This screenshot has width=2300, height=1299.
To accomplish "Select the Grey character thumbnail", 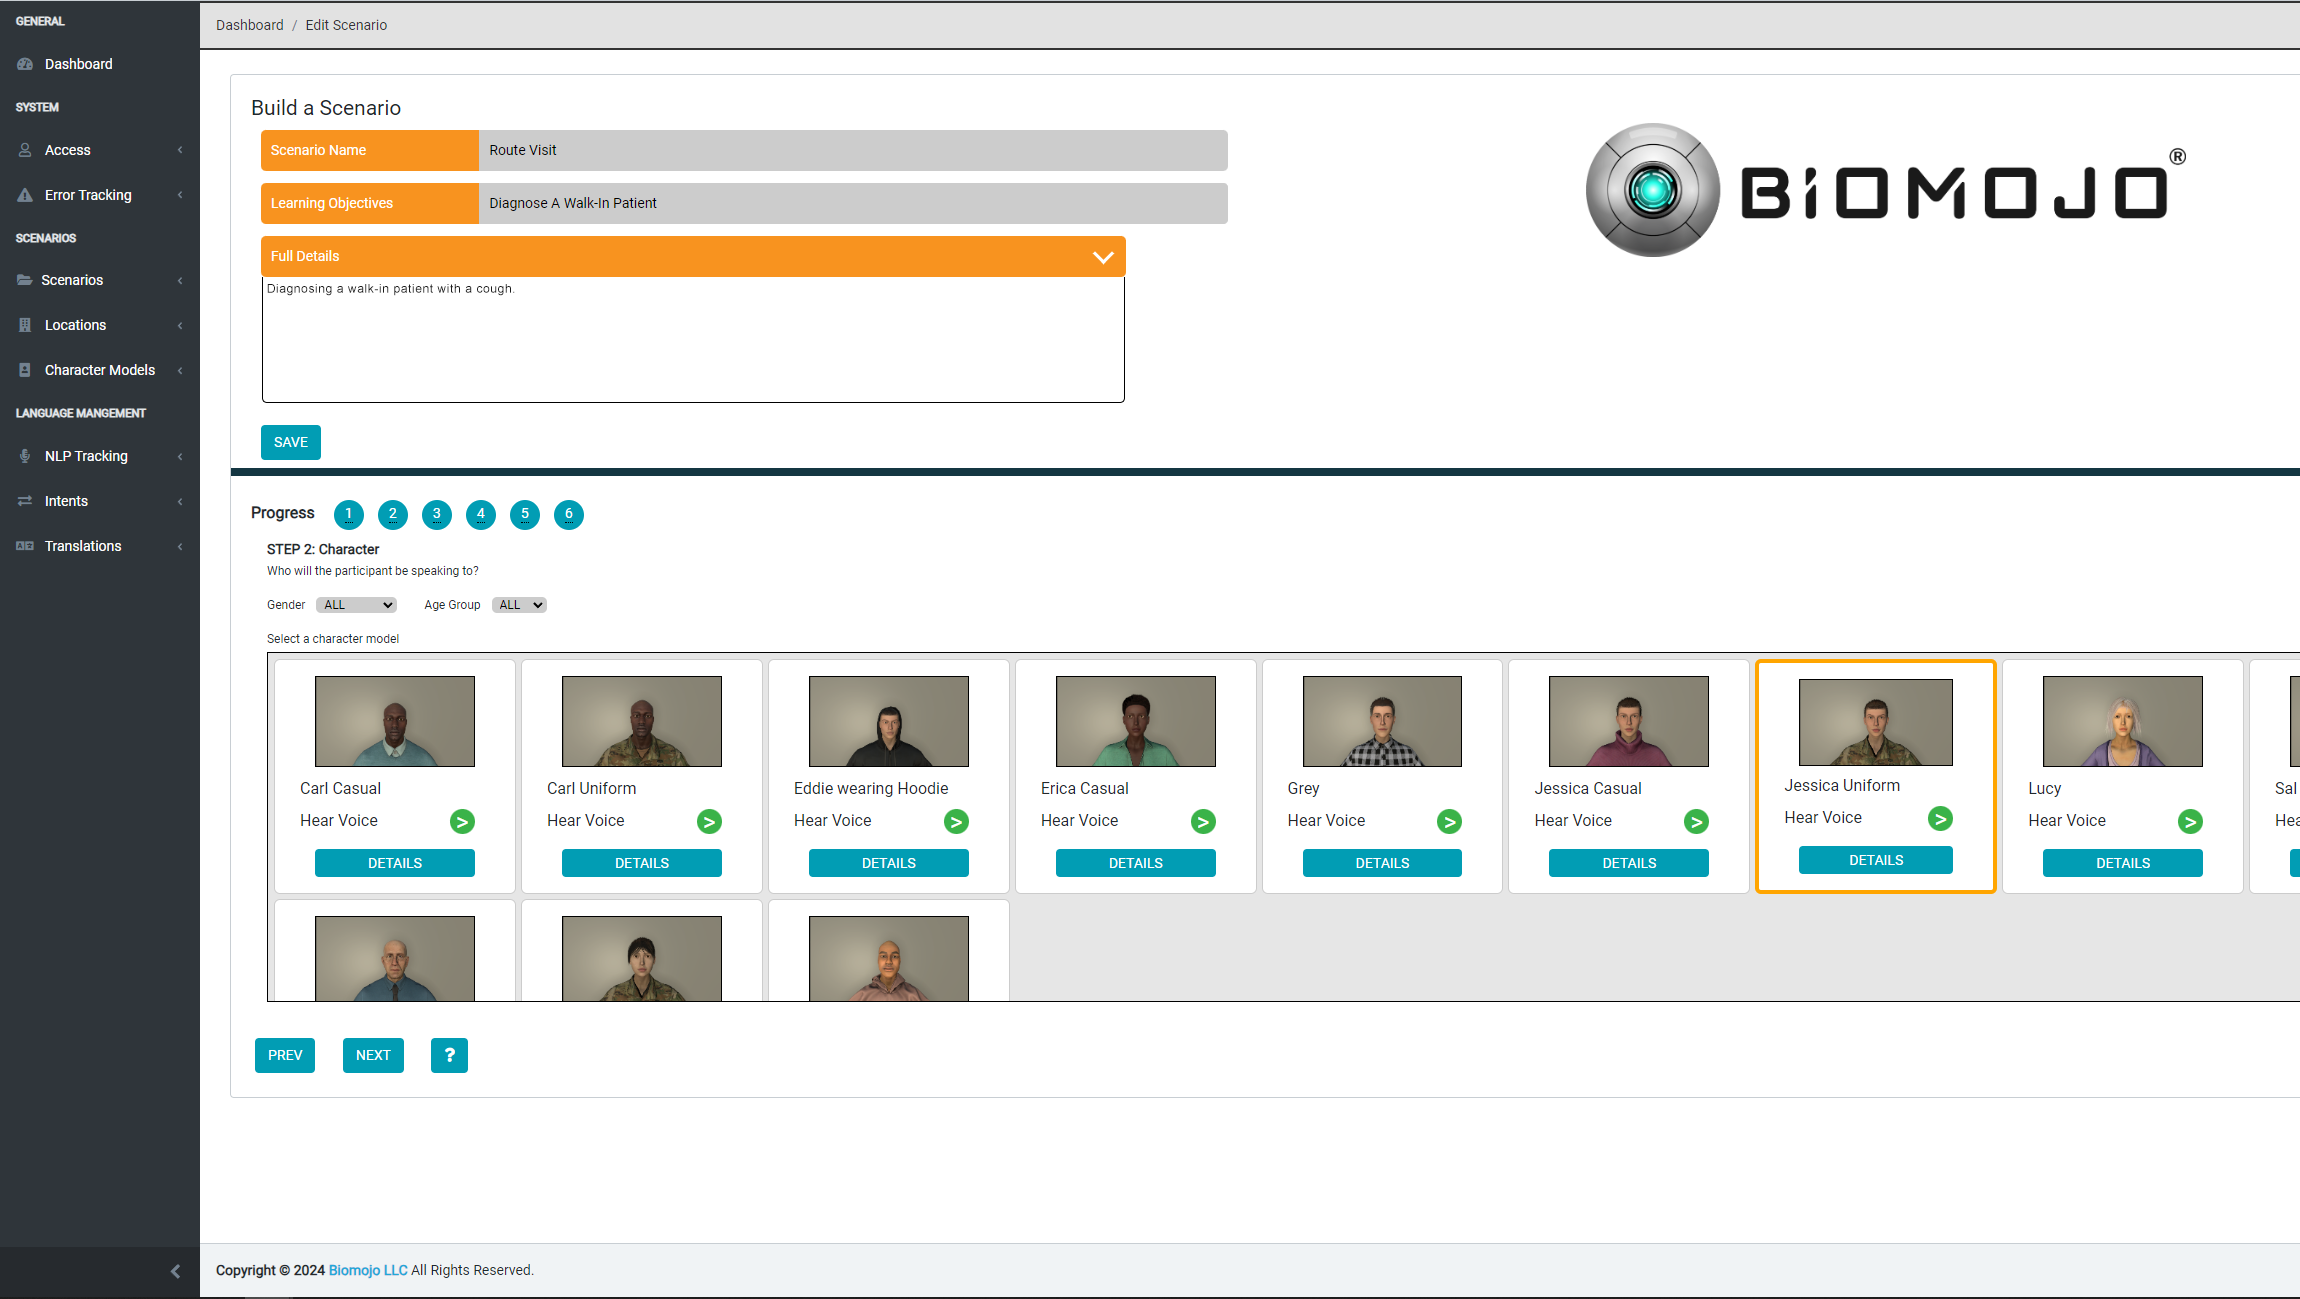I will 1382,721.
